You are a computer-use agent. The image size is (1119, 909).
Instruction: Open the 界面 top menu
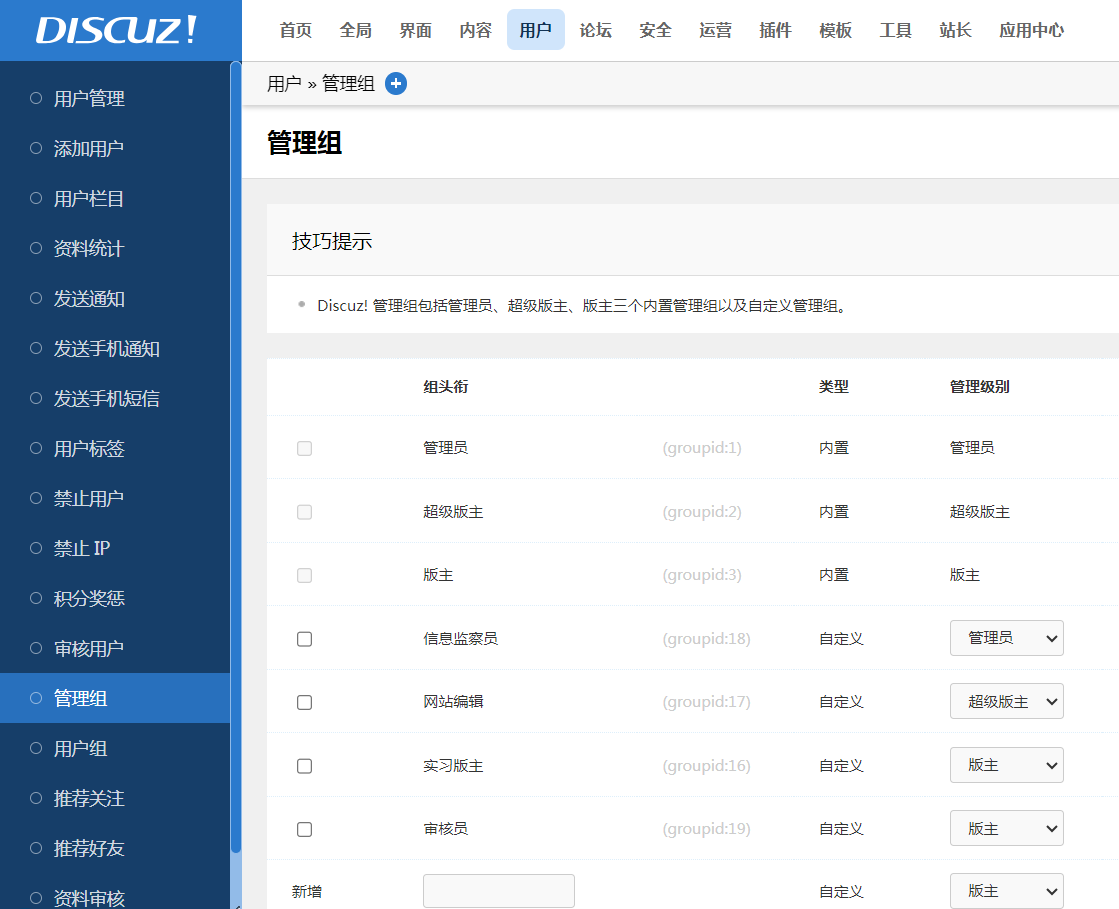tap(416, 30)
